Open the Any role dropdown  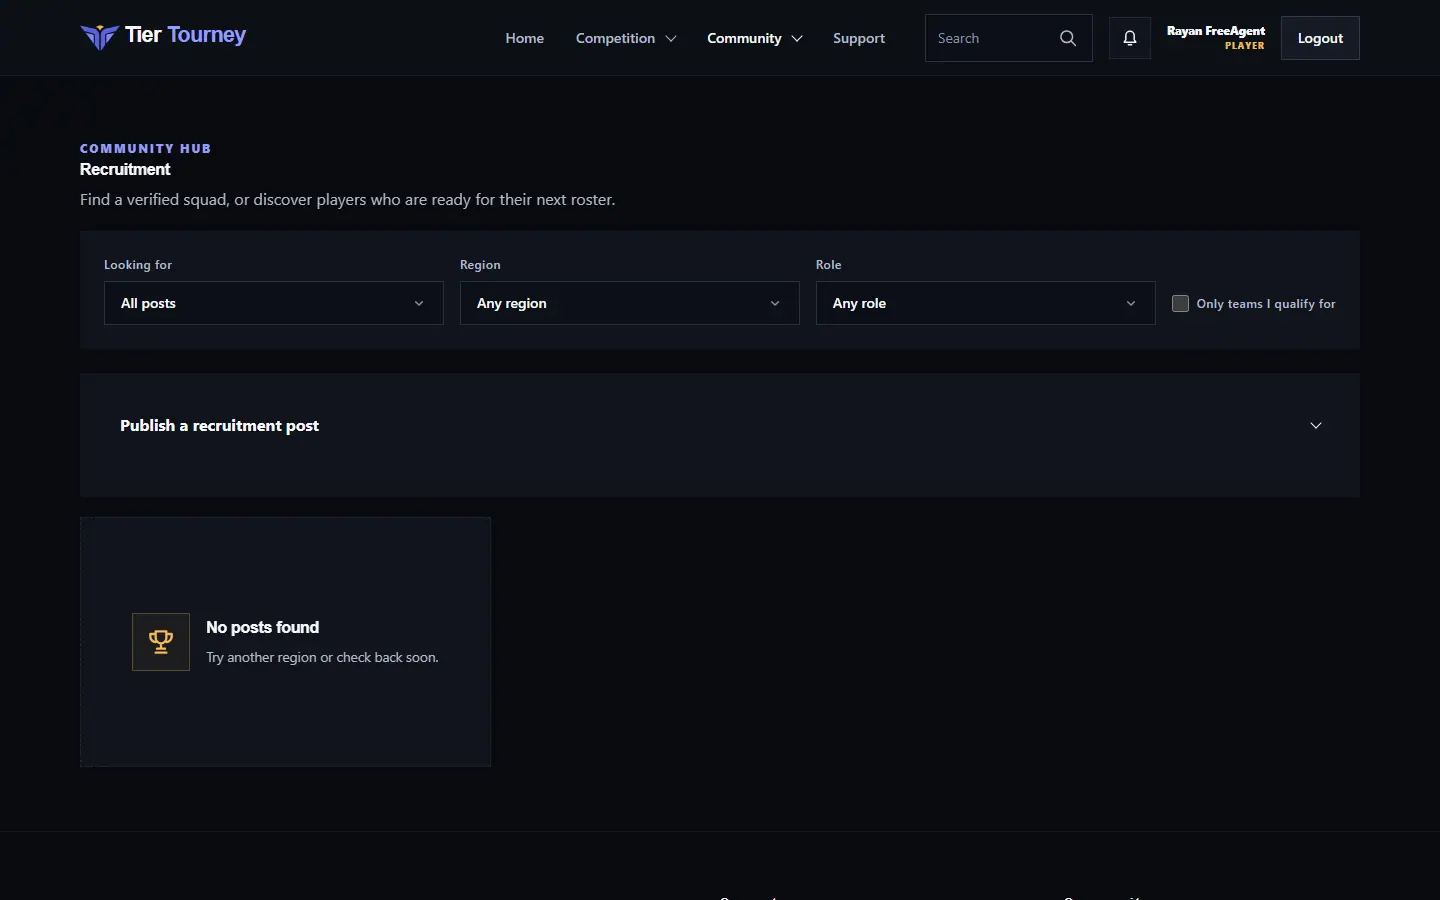click(x=986, y=303)
